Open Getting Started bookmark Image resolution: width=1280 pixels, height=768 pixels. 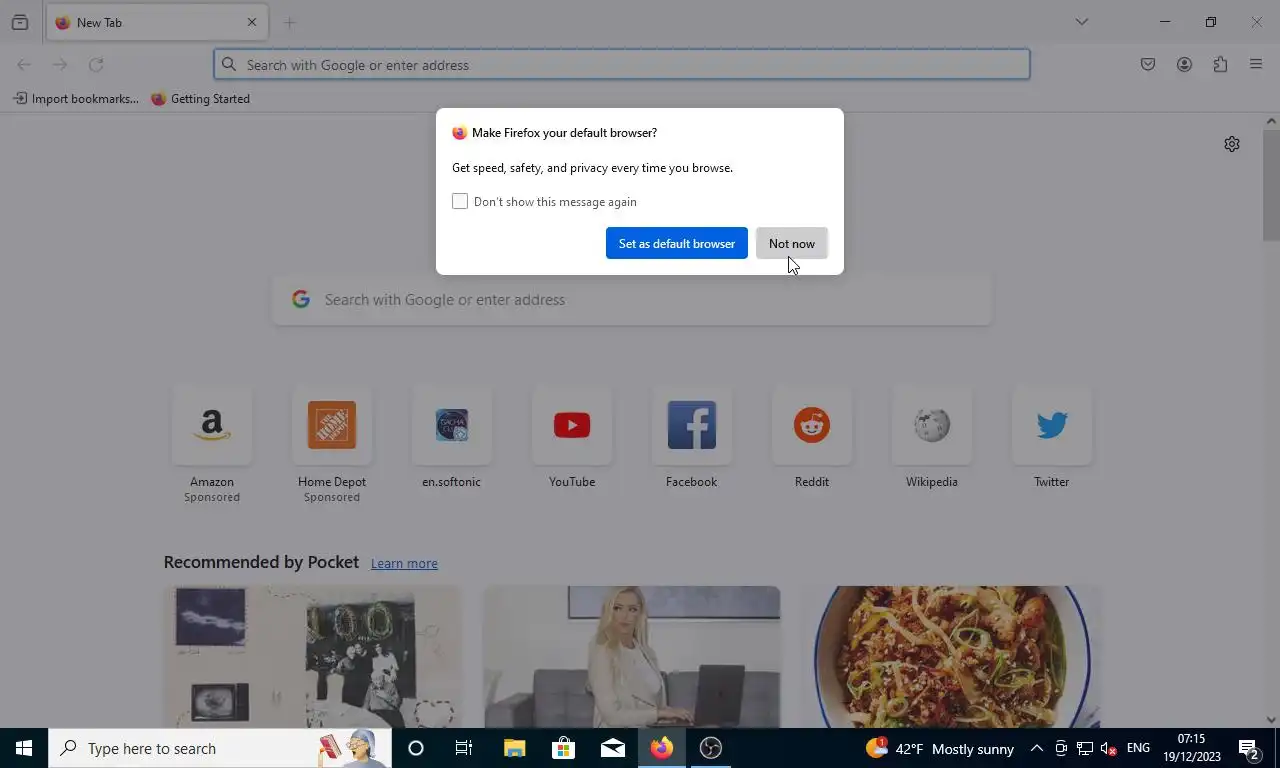point(200,99)
